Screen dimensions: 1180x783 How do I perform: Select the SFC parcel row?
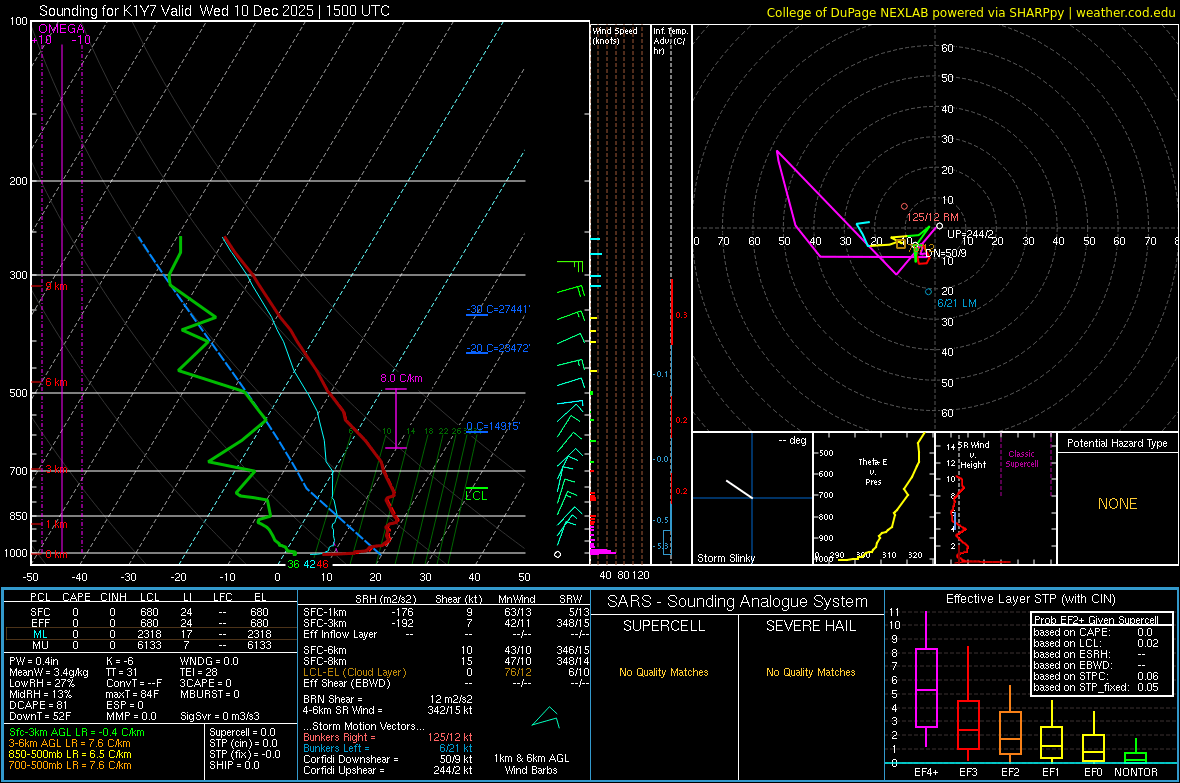click(x=151, y=612)
